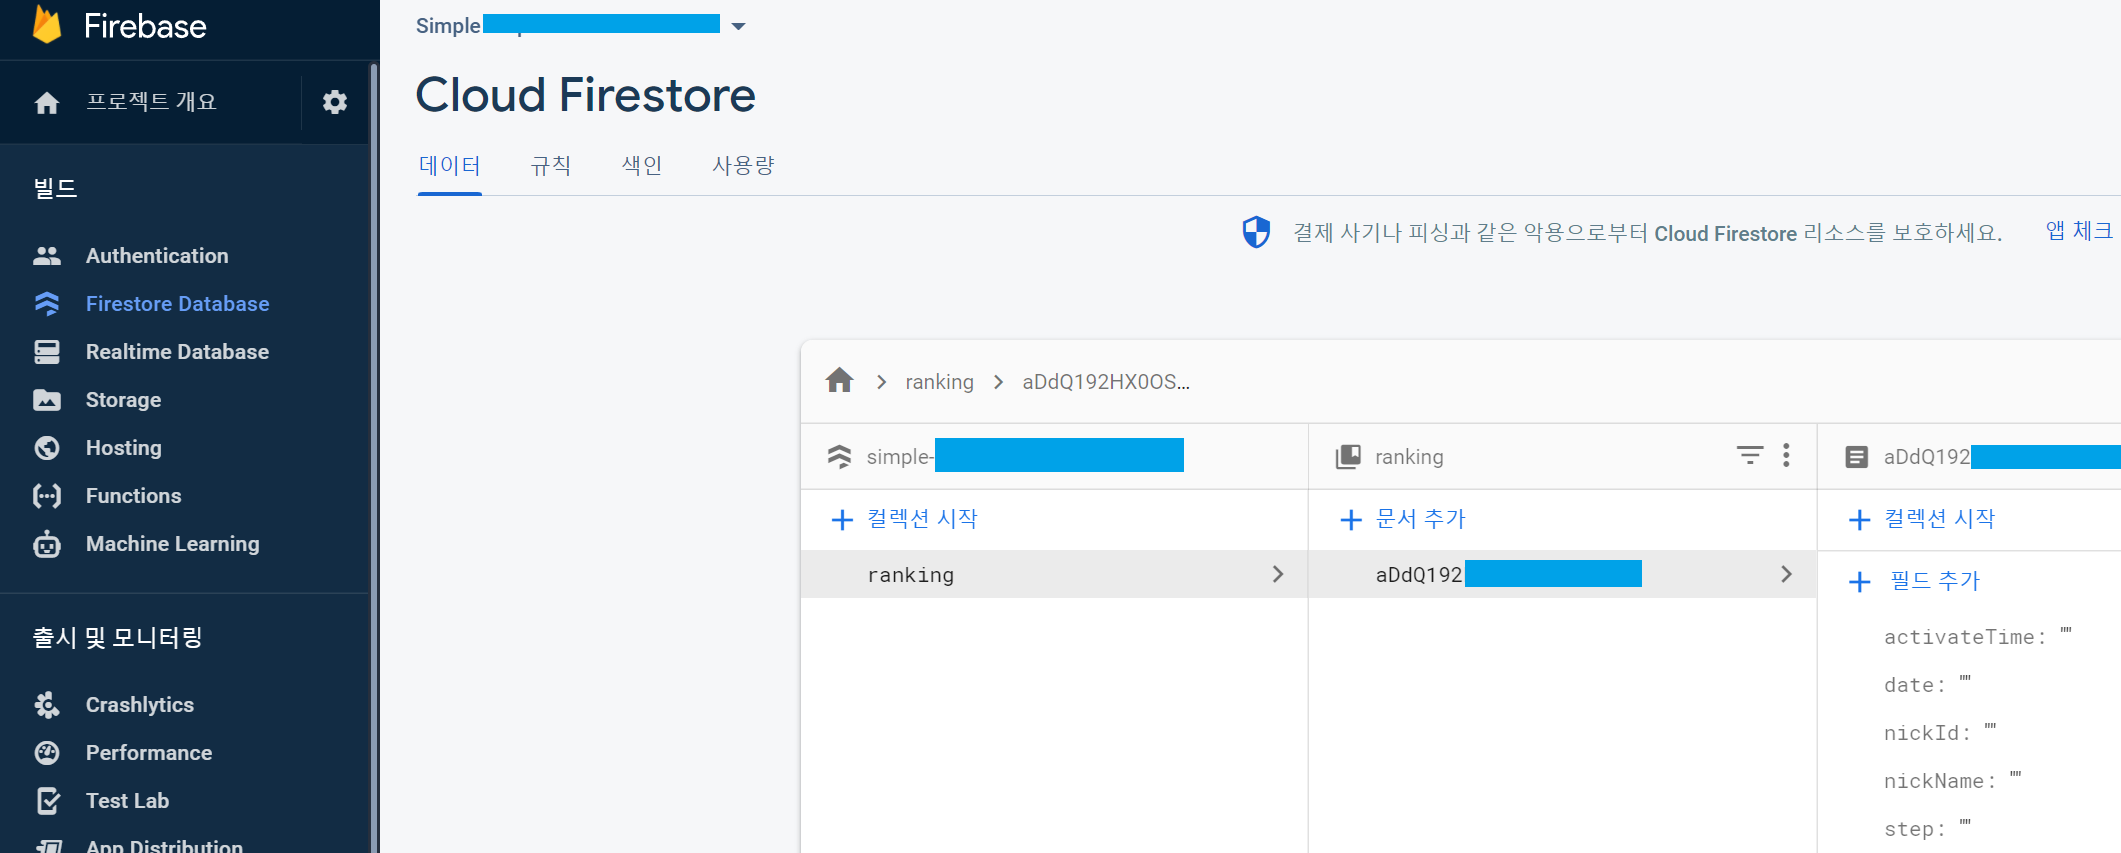The height and width of the screenshot is (853, 2121).
Task: Click 필드 추가 to add field
Action: pos(1933,581)
